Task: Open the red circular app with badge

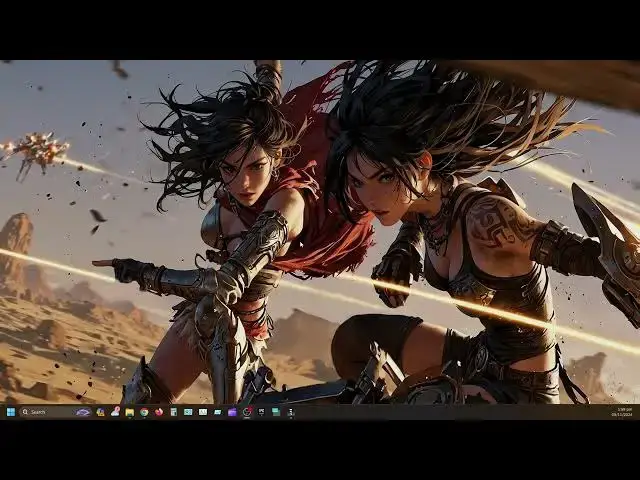Action: click(247, 412)
